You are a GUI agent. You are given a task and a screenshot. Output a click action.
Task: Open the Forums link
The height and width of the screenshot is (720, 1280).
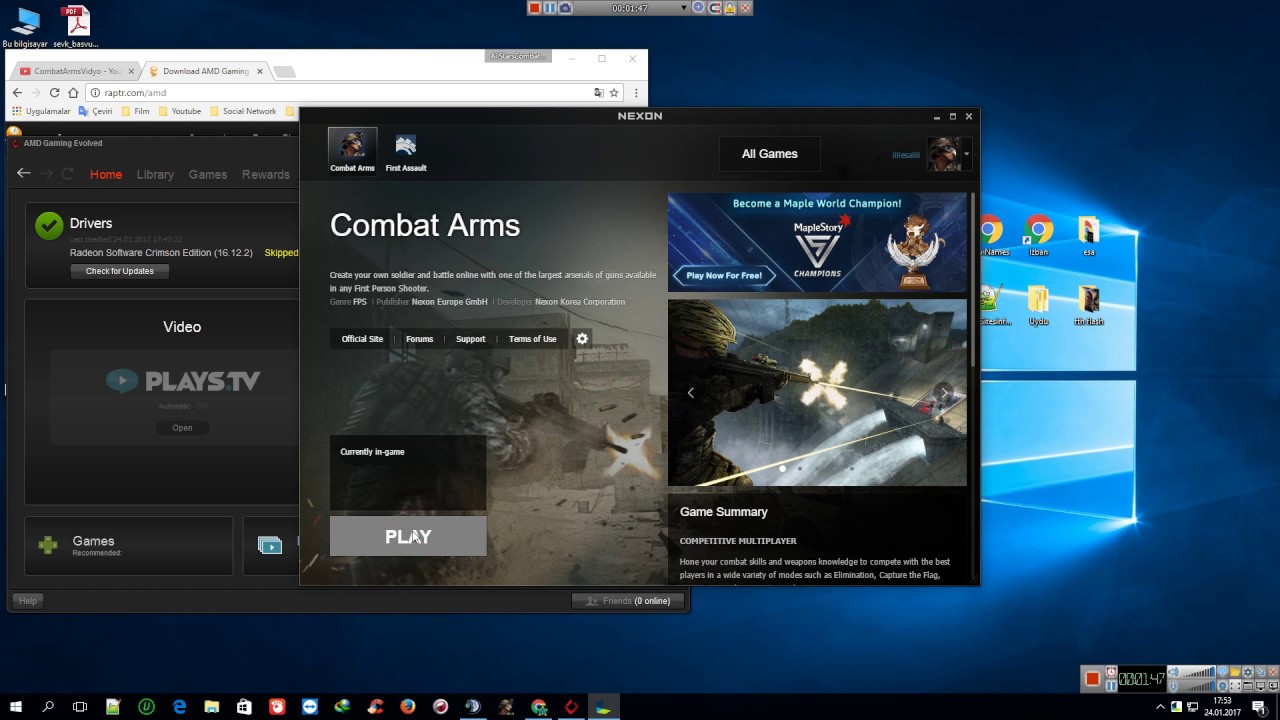click(x=419, y=339)
